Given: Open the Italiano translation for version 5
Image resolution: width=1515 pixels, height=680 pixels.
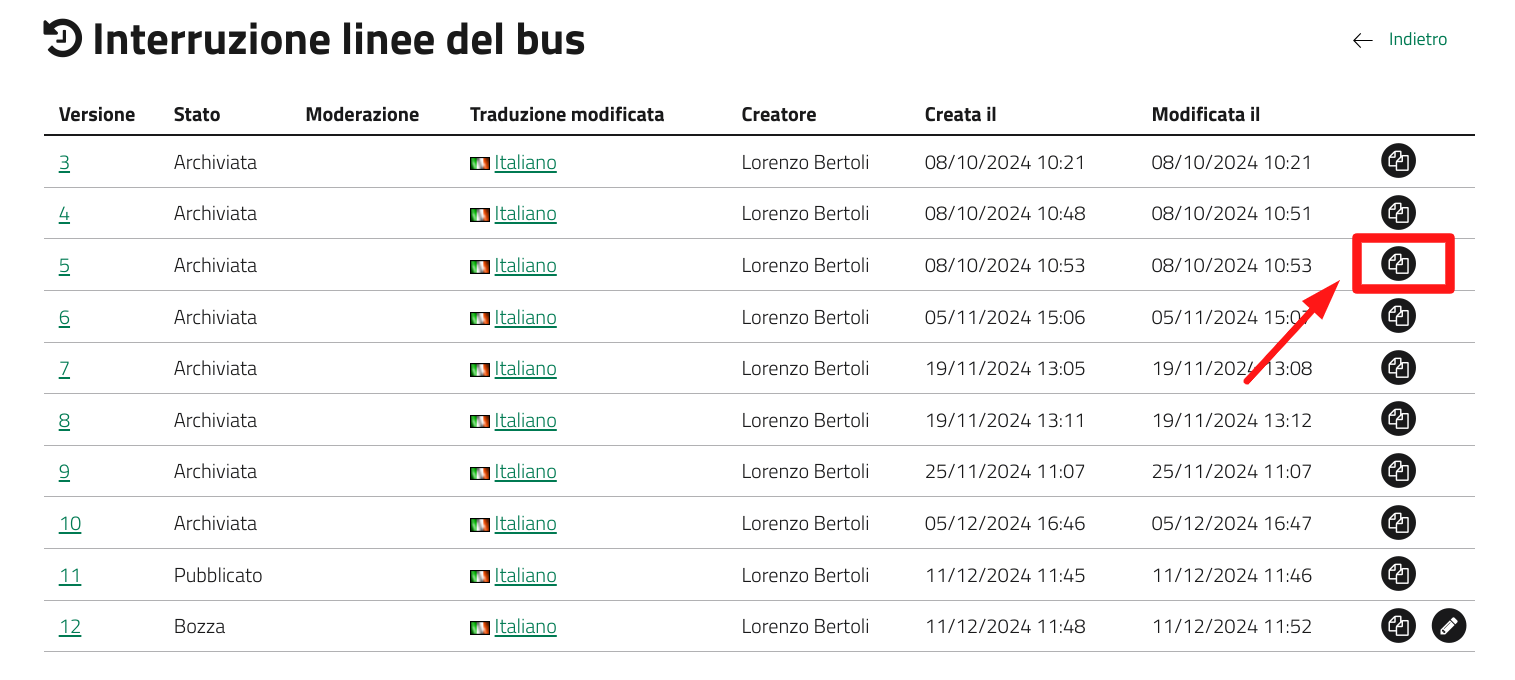Looking at the screenshot, I should click(x=525, y=266).
